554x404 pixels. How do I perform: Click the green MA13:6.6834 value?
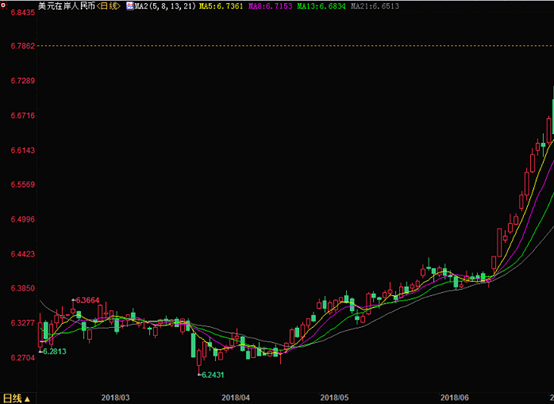coord(321,6)
